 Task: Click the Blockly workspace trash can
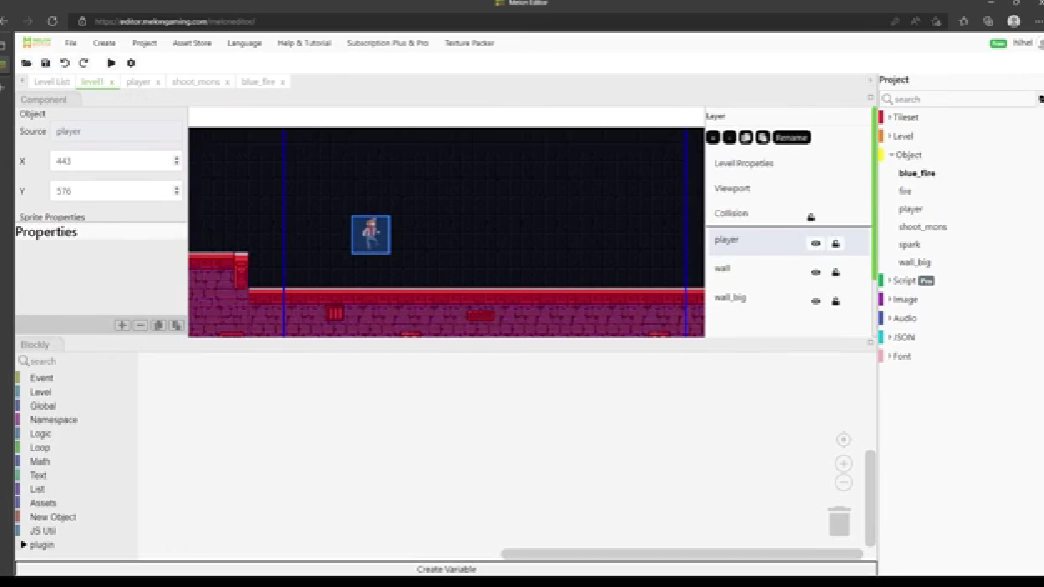[839, 521]
